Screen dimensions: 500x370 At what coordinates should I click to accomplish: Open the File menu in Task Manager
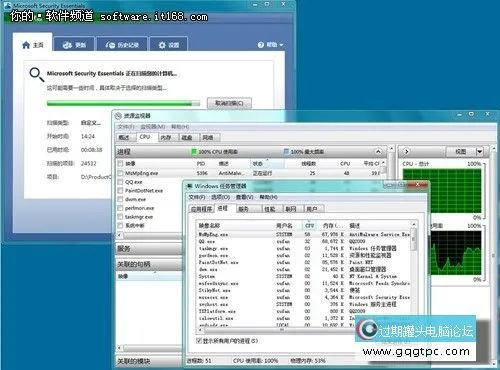[x=197, y=197]
